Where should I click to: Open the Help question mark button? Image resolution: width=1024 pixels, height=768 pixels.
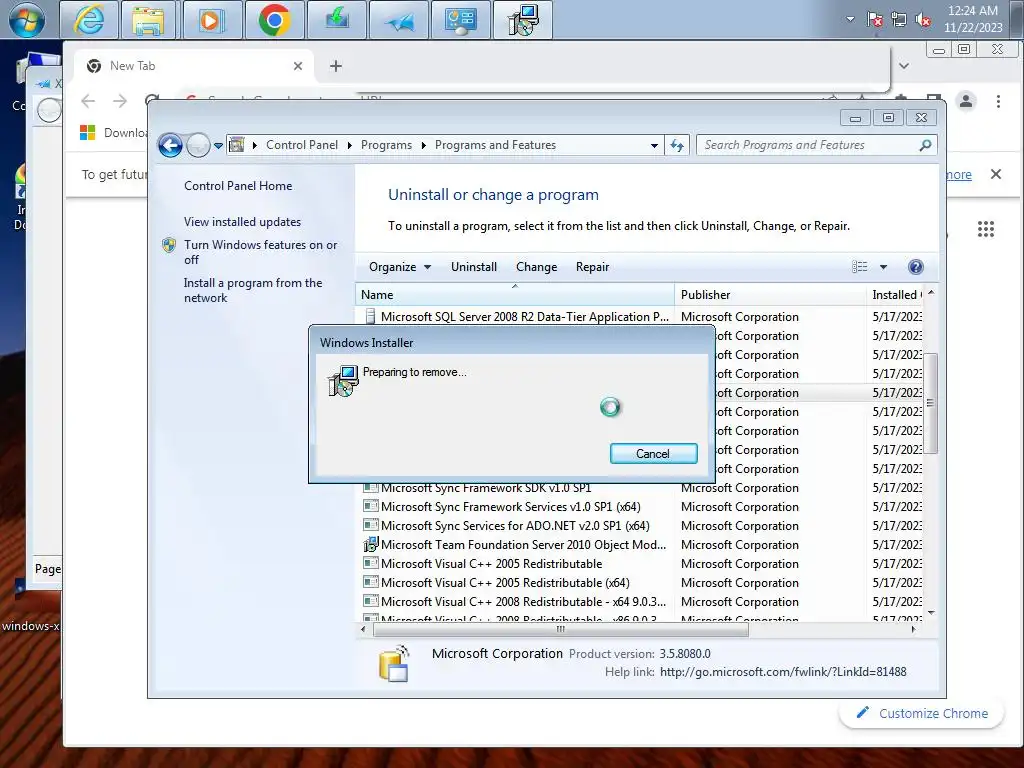tap(916, 266)
